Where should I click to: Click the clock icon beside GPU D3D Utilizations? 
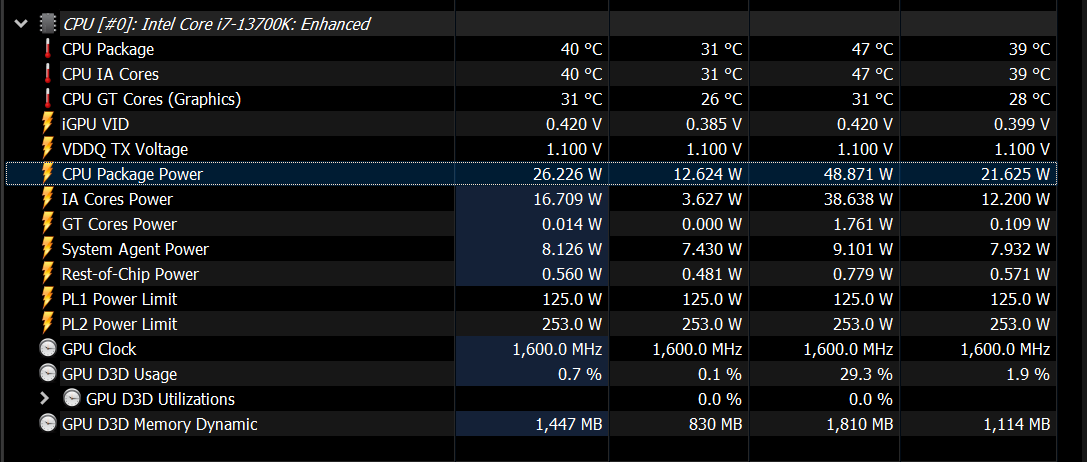click(x=71, y=398)
